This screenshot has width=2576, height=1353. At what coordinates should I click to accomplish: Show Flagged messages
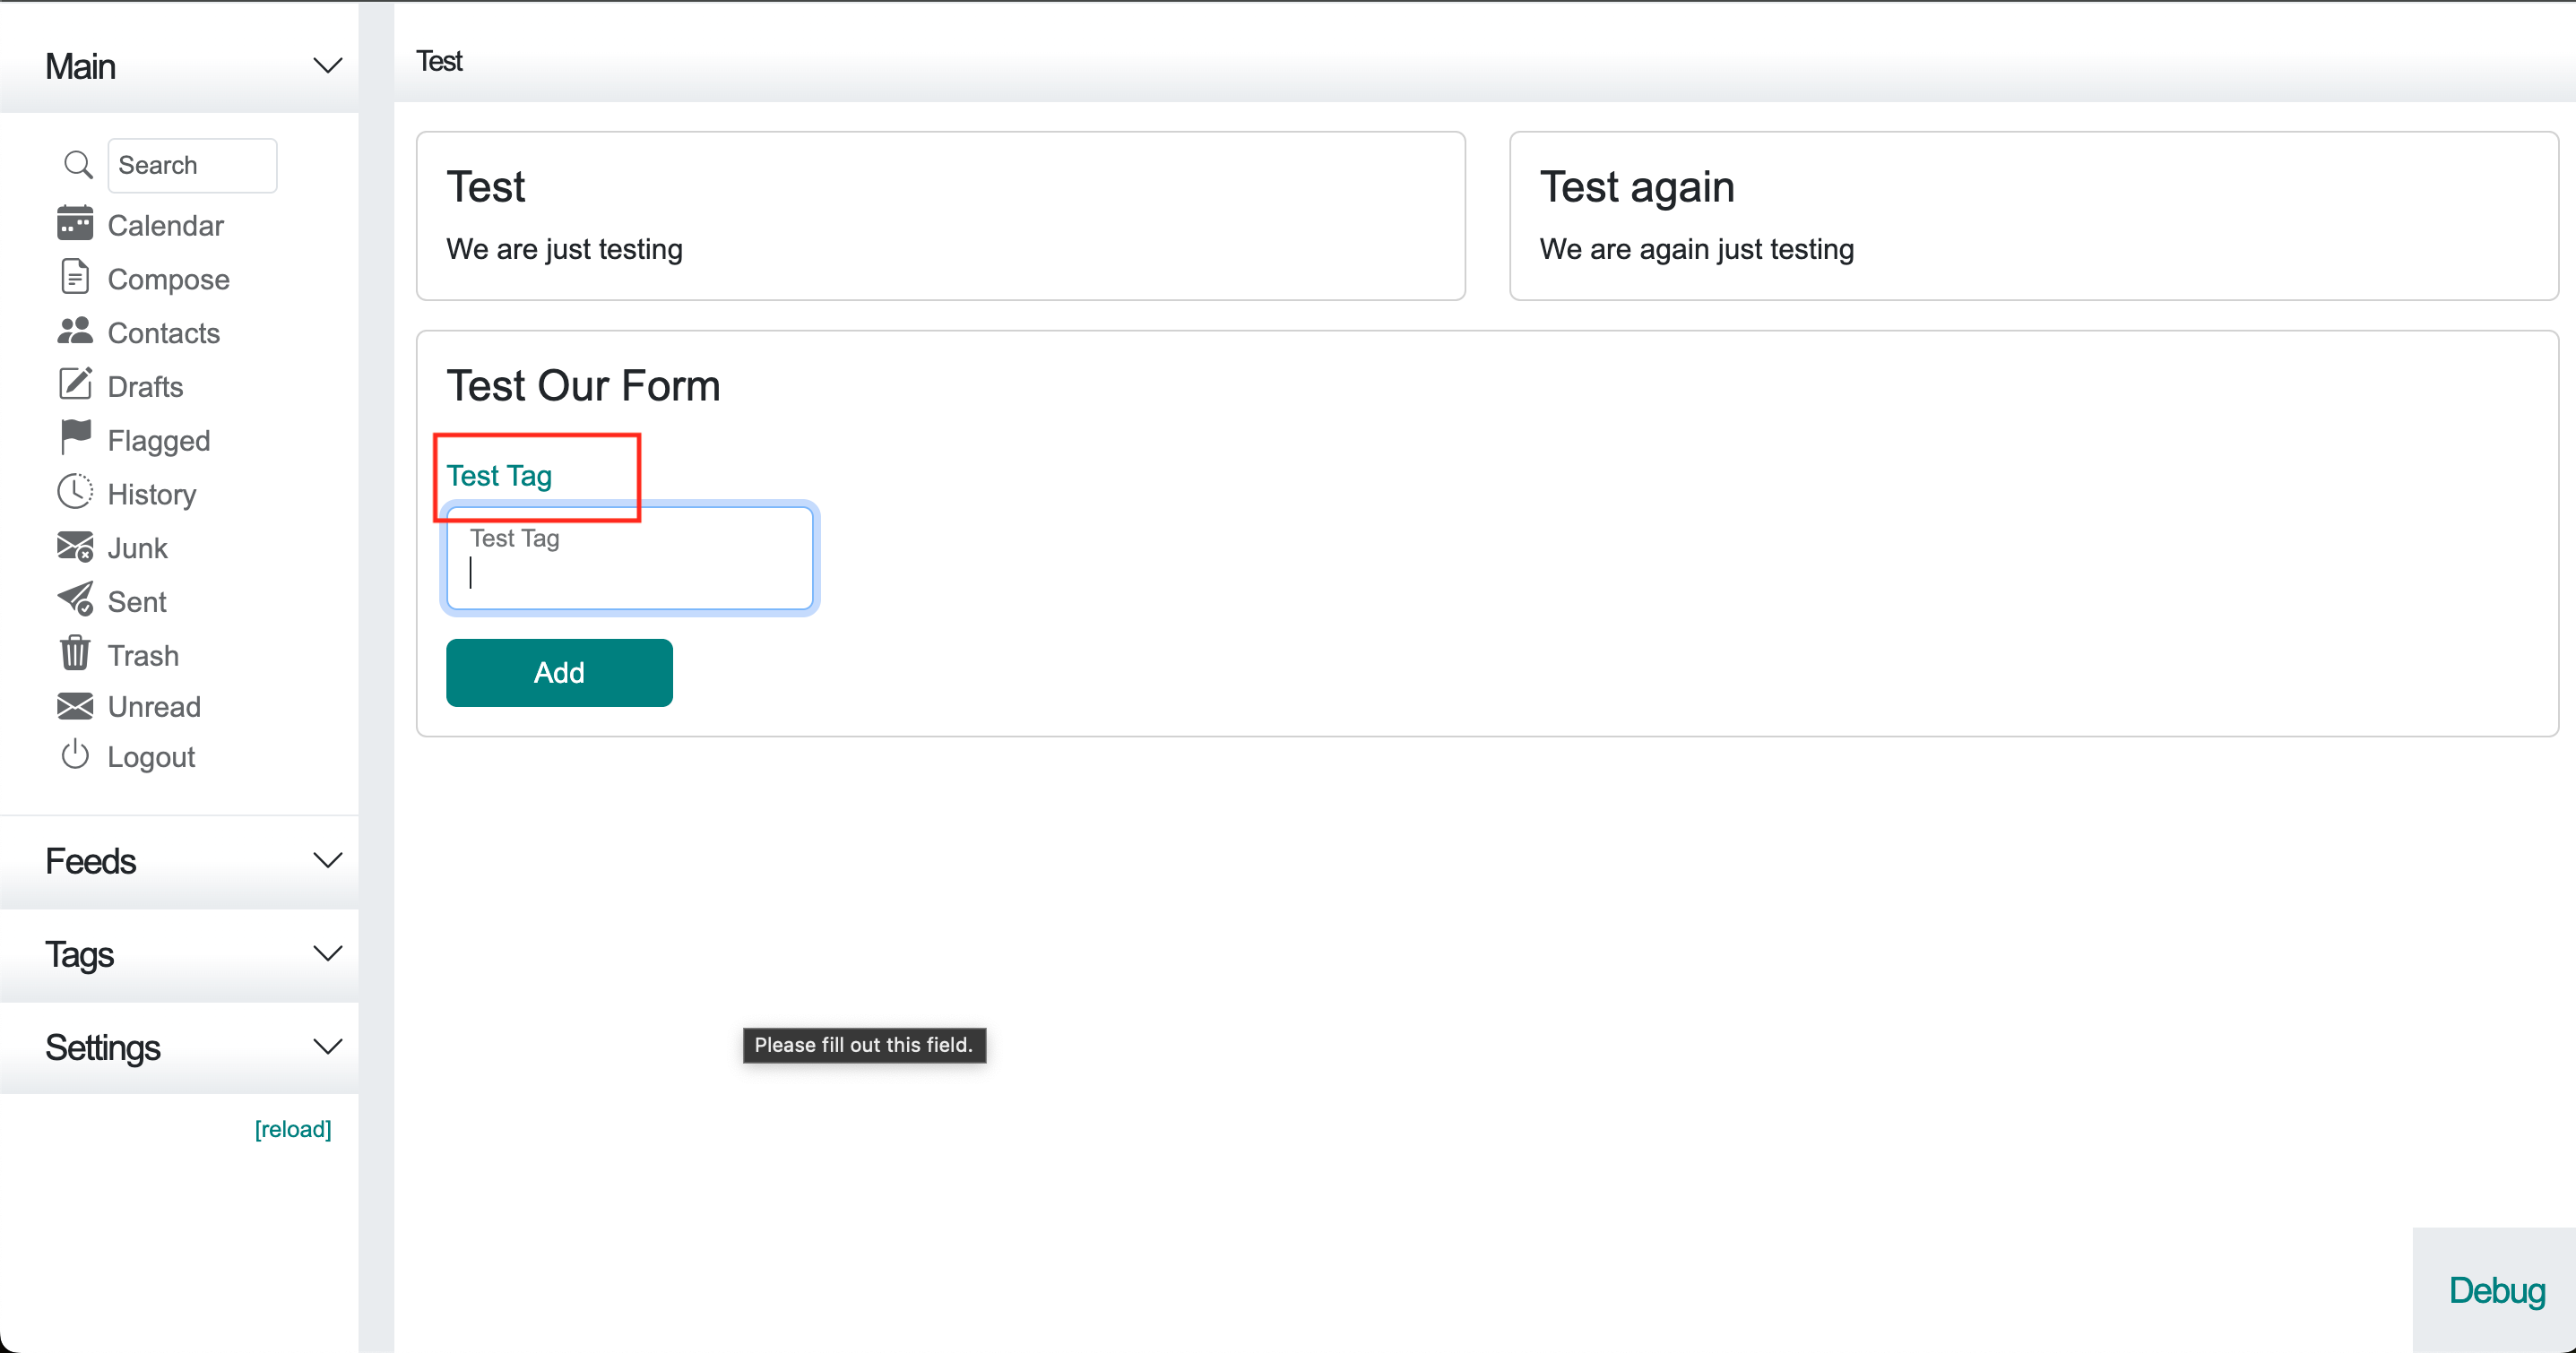pyautogui.click(x=159, y=441)
